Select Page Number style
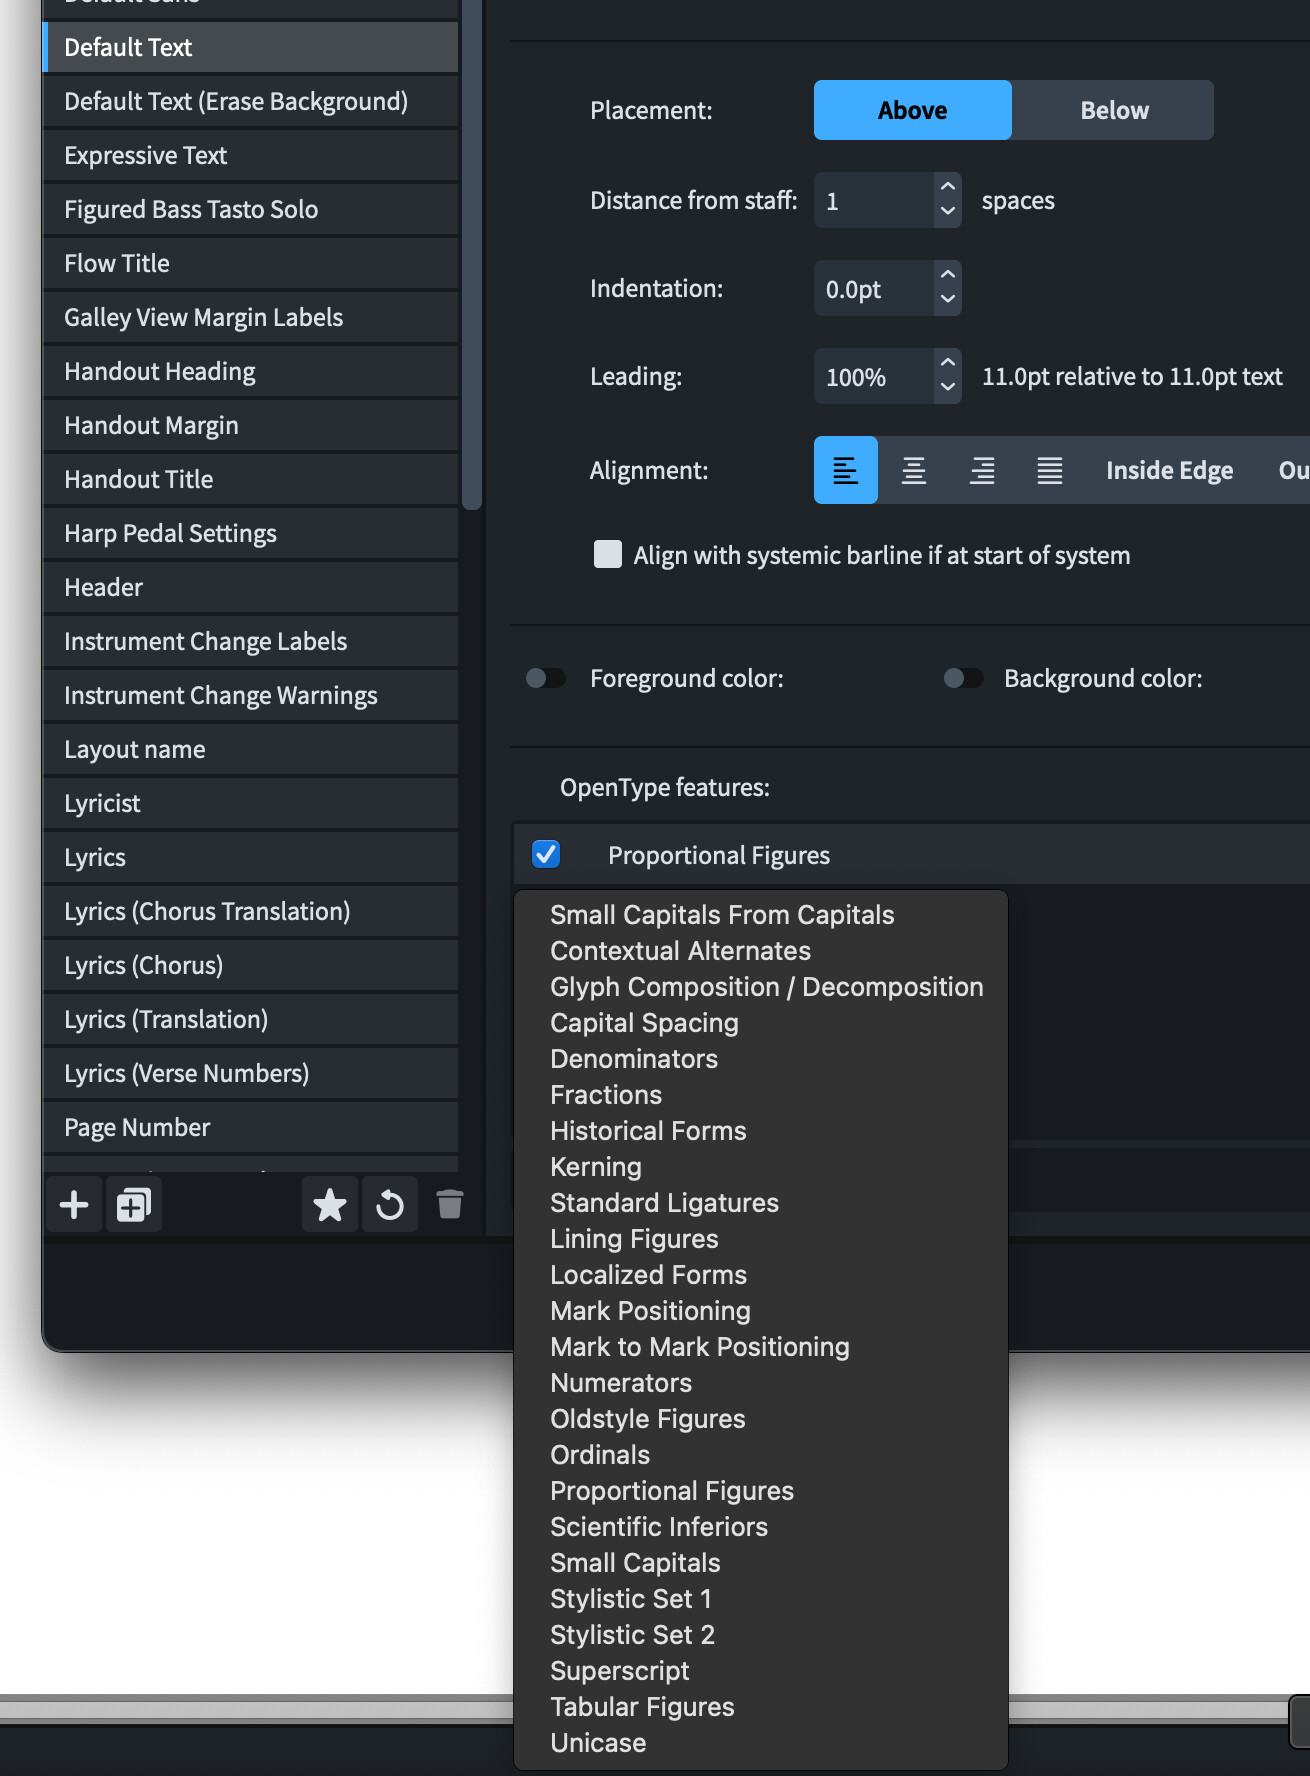The height and width of the screenshot is (1776, 1310). coord(251,1127)
